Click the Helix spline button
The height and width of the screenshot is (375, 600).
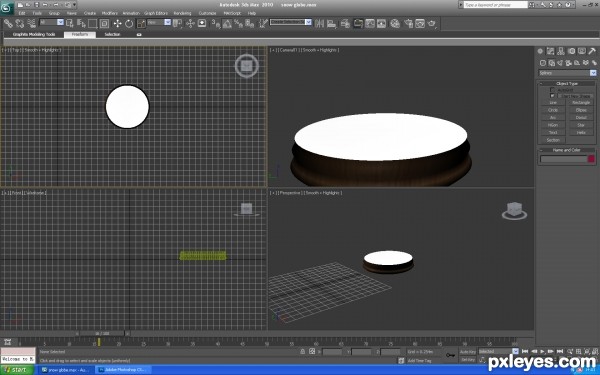pos(581,132)
